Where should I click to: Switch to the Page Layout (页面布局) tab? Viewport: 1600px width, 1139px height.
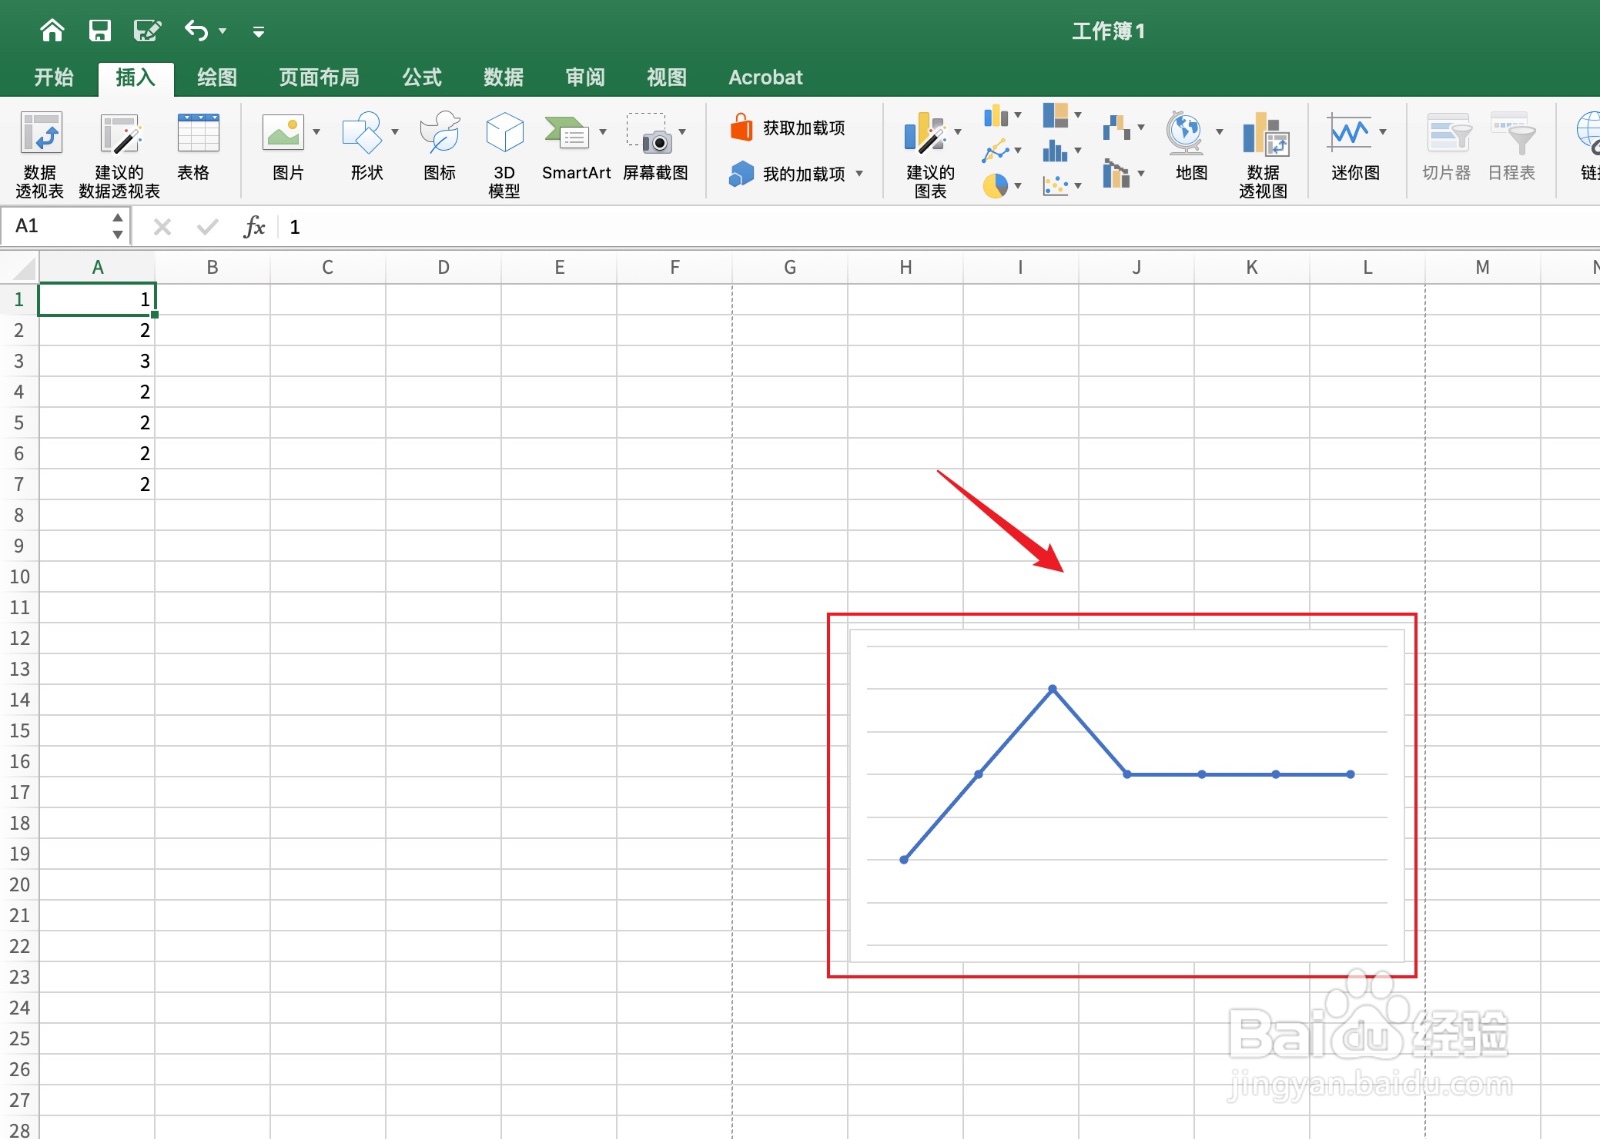pyautogui.click(x=319, y=78)
